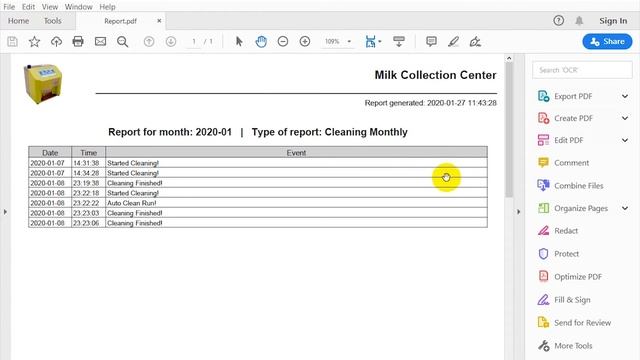
Task: Zoom in with the plus icon
Action: point(305,41)
